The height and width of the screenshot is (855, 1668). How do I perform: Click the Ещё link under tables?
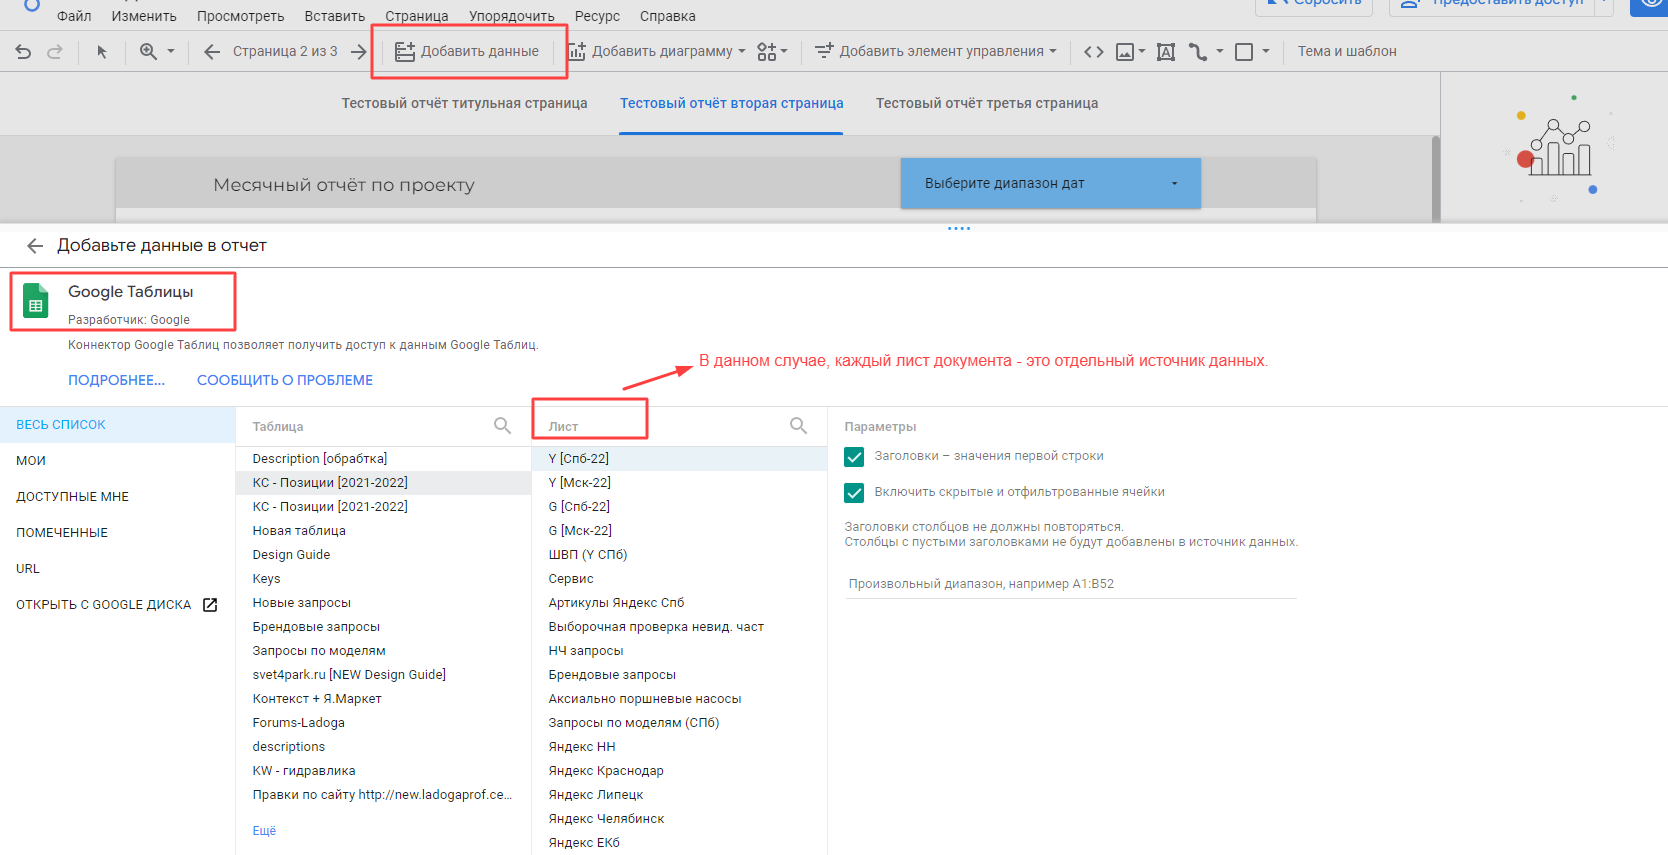[264, 831]
